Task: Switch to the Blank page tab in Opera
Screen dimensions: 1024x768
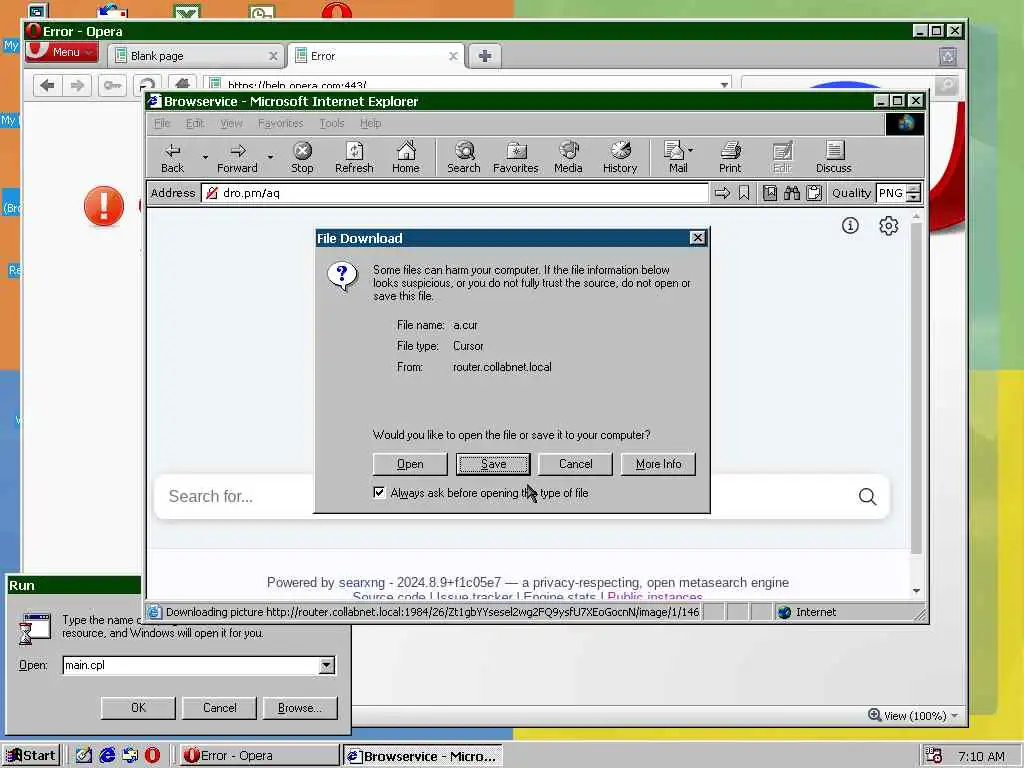Action: pos(196,56)
